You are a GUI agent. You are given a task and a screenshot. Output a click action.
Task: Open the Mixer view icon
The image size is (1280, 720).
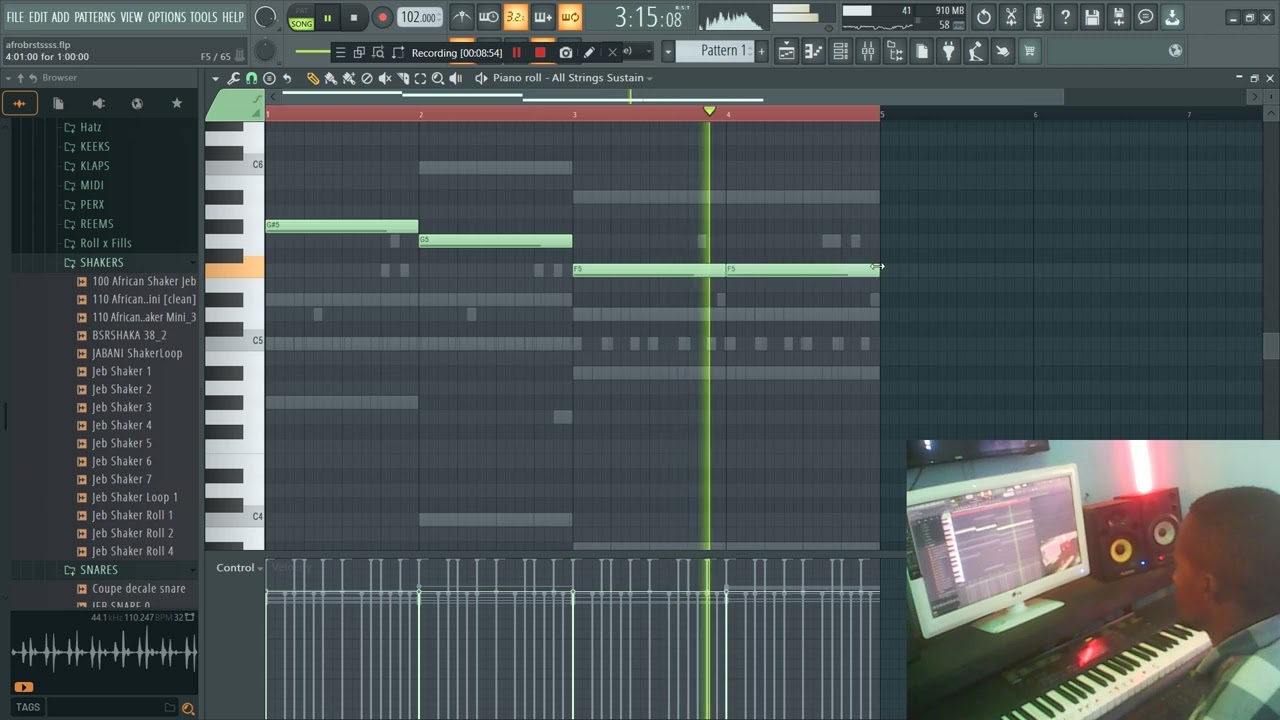(868, 51)
